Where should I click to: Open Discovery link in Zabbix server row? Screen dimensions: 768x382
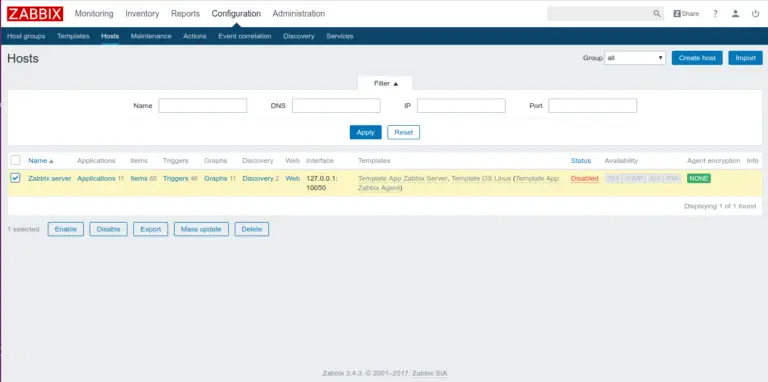click(258, 179)
